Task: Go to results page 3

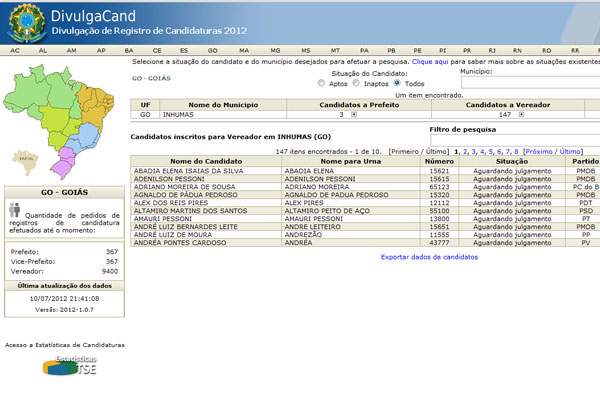Action: (473, 151)
